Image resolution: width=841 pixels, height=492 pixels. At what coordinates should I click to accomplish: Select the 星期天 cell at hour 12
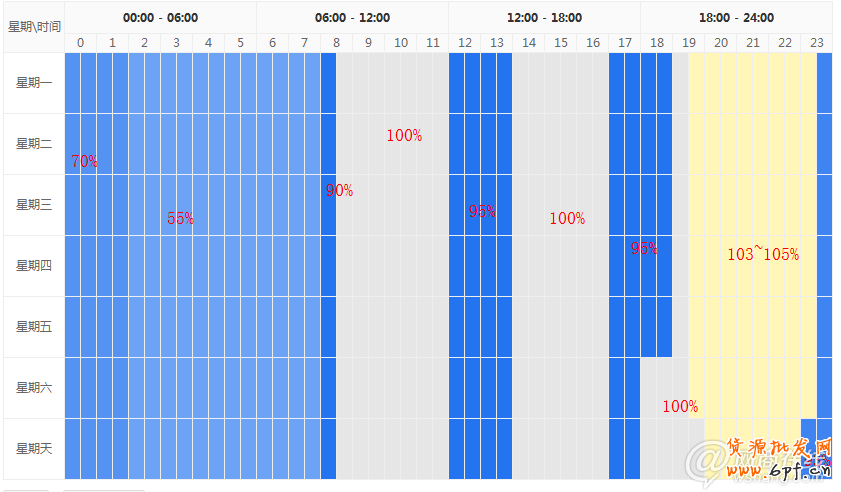click(465, 448)
